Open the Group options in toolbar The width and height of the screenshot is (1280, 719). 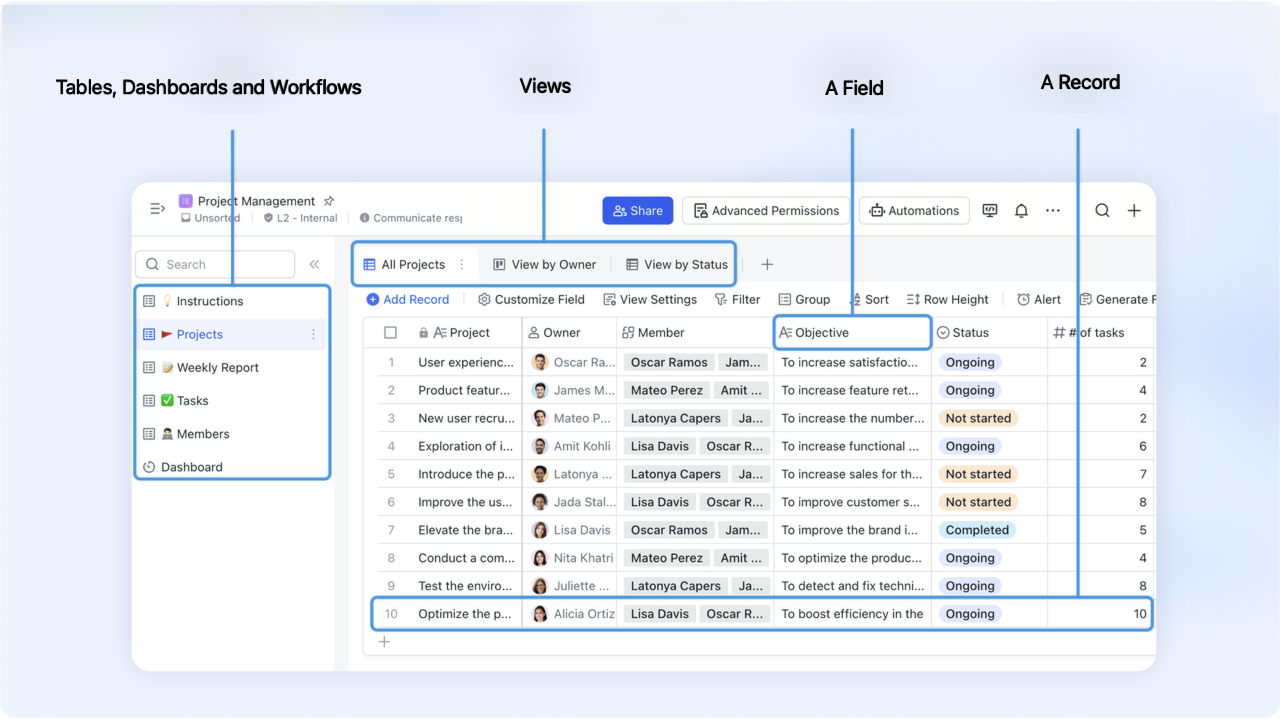804,299
